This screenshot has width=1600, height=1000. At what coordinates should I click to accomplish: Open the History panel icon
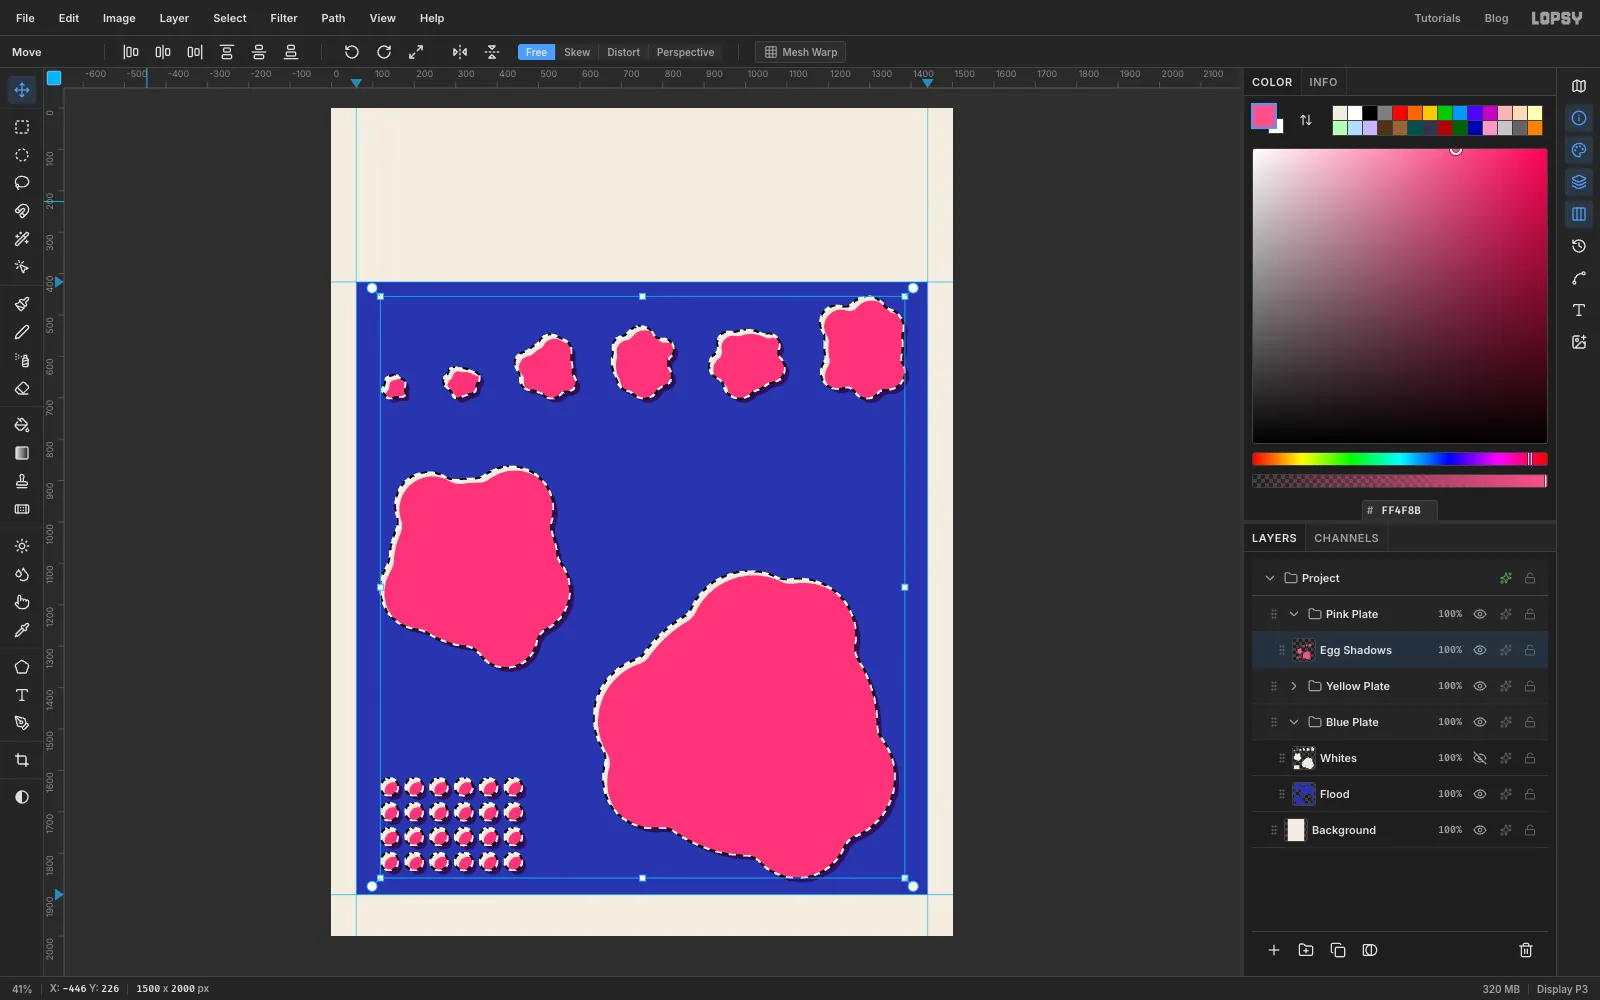point(1579,246)
